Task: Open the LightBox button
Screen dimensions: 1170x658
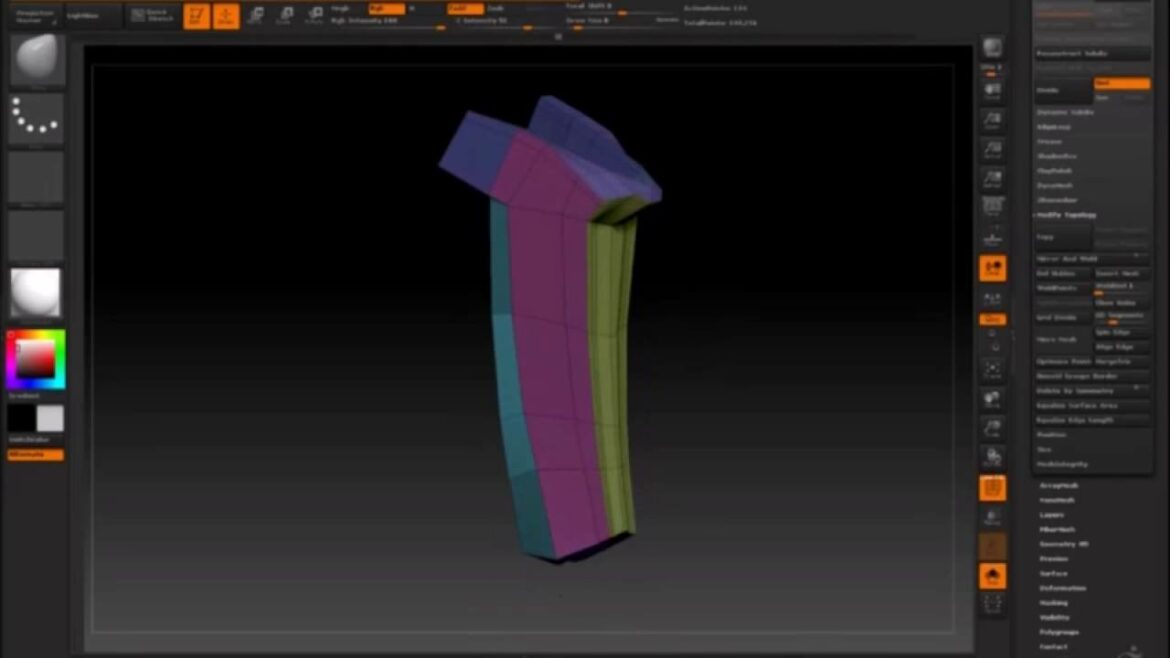Action: coord(83,16)
